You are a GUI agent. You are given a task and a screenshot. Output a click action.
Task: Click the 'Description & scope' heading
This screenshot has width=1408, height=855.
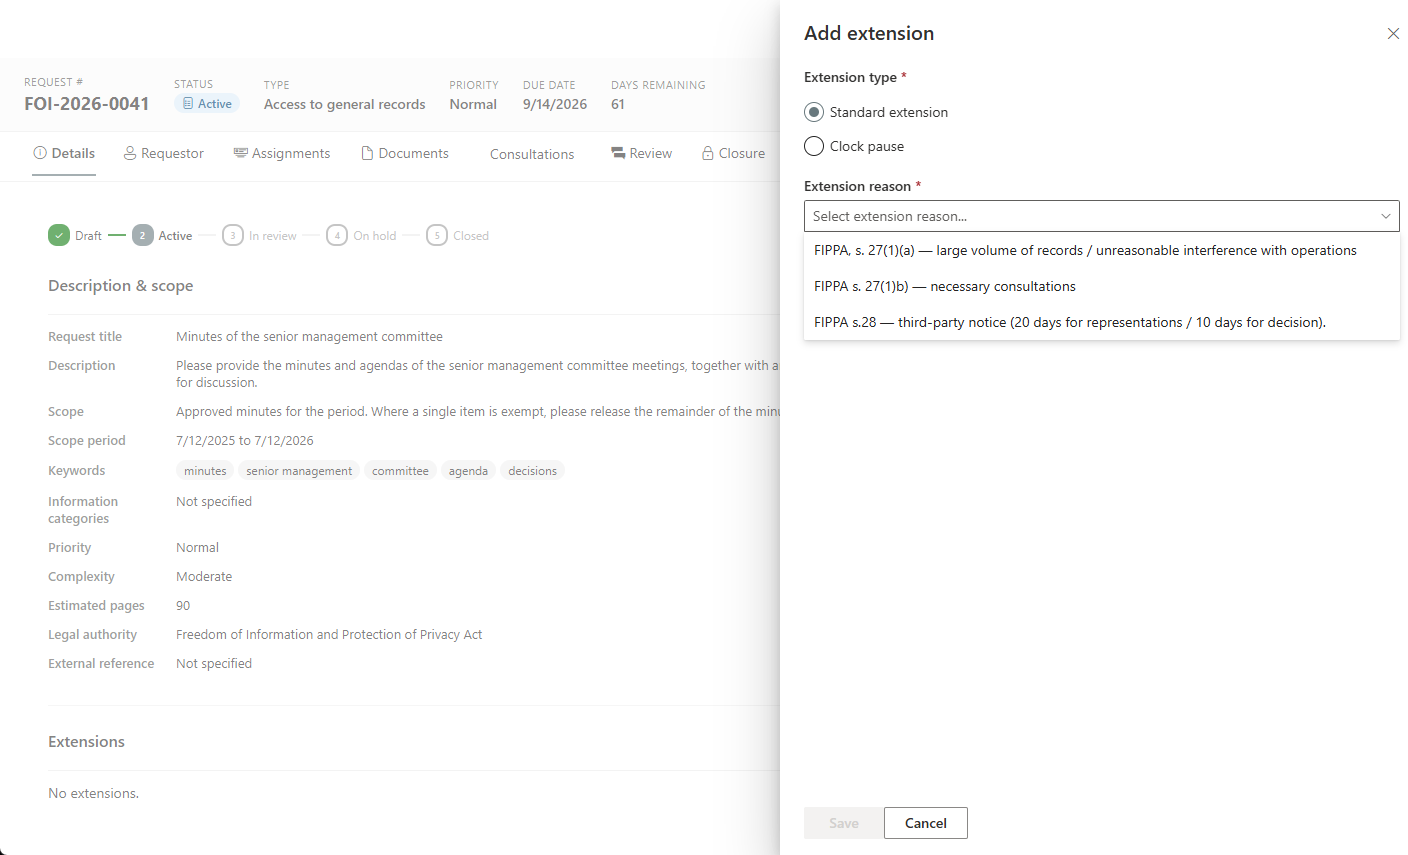click(121, 286)
